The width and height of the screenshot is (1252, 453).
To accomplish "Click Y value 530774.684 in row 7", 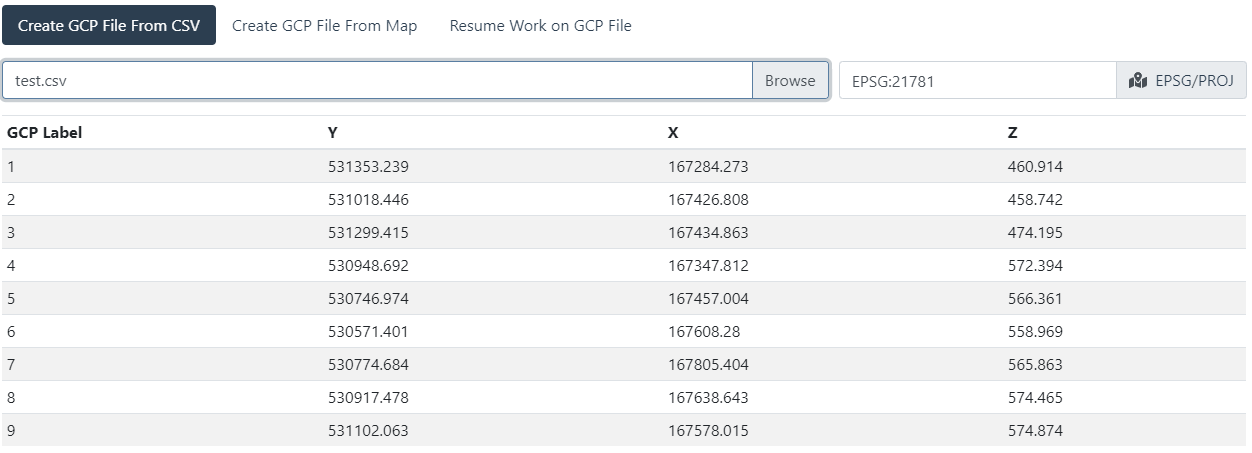I will click(x=368, y=365).
